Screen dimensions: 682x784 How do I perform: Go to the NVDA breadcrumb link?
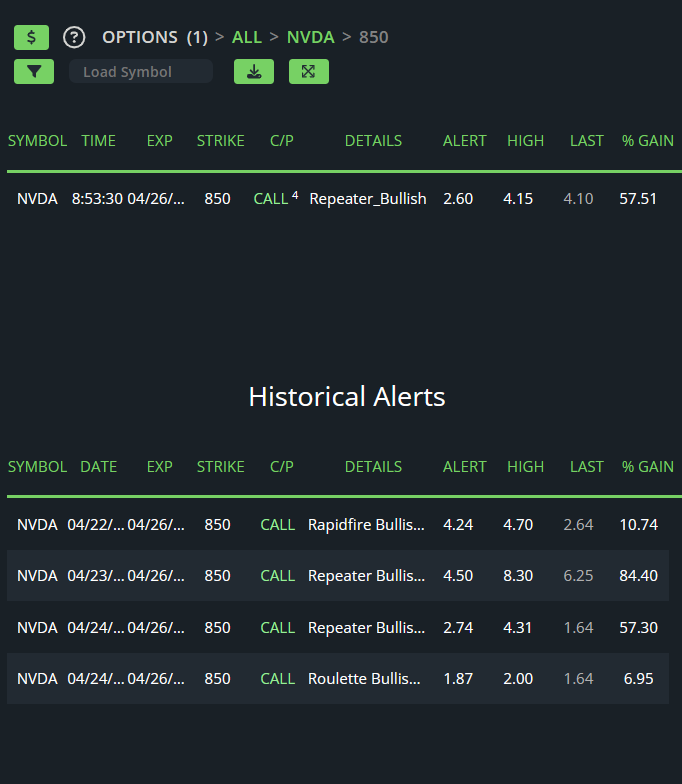(x=310, y=38)
